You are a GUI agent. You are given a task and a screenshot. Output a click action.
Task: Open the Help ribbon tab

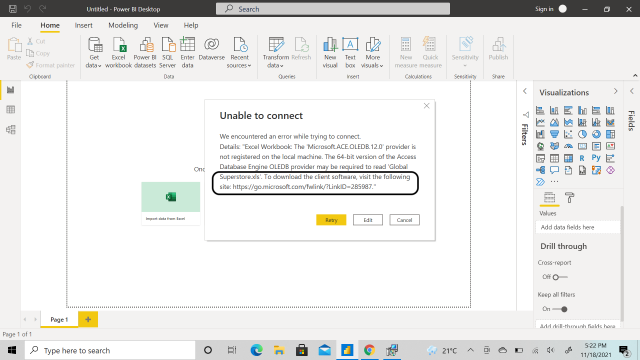191,25
